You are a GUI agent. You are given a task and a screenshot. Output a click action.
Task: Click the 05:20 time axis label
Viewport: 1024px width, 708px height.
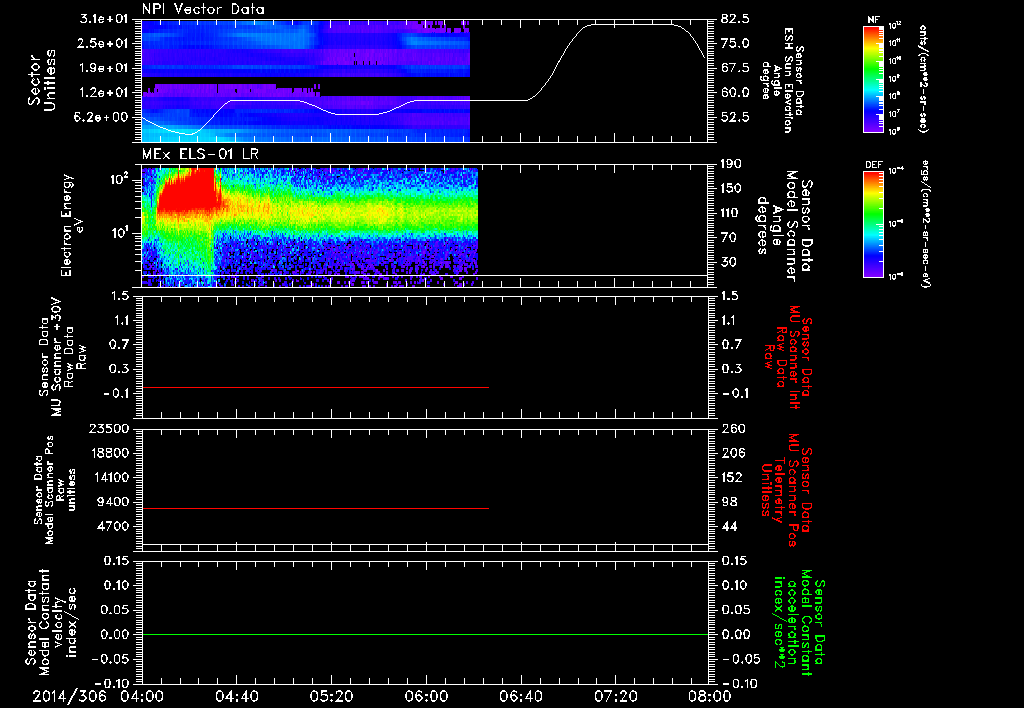(331, 696)
